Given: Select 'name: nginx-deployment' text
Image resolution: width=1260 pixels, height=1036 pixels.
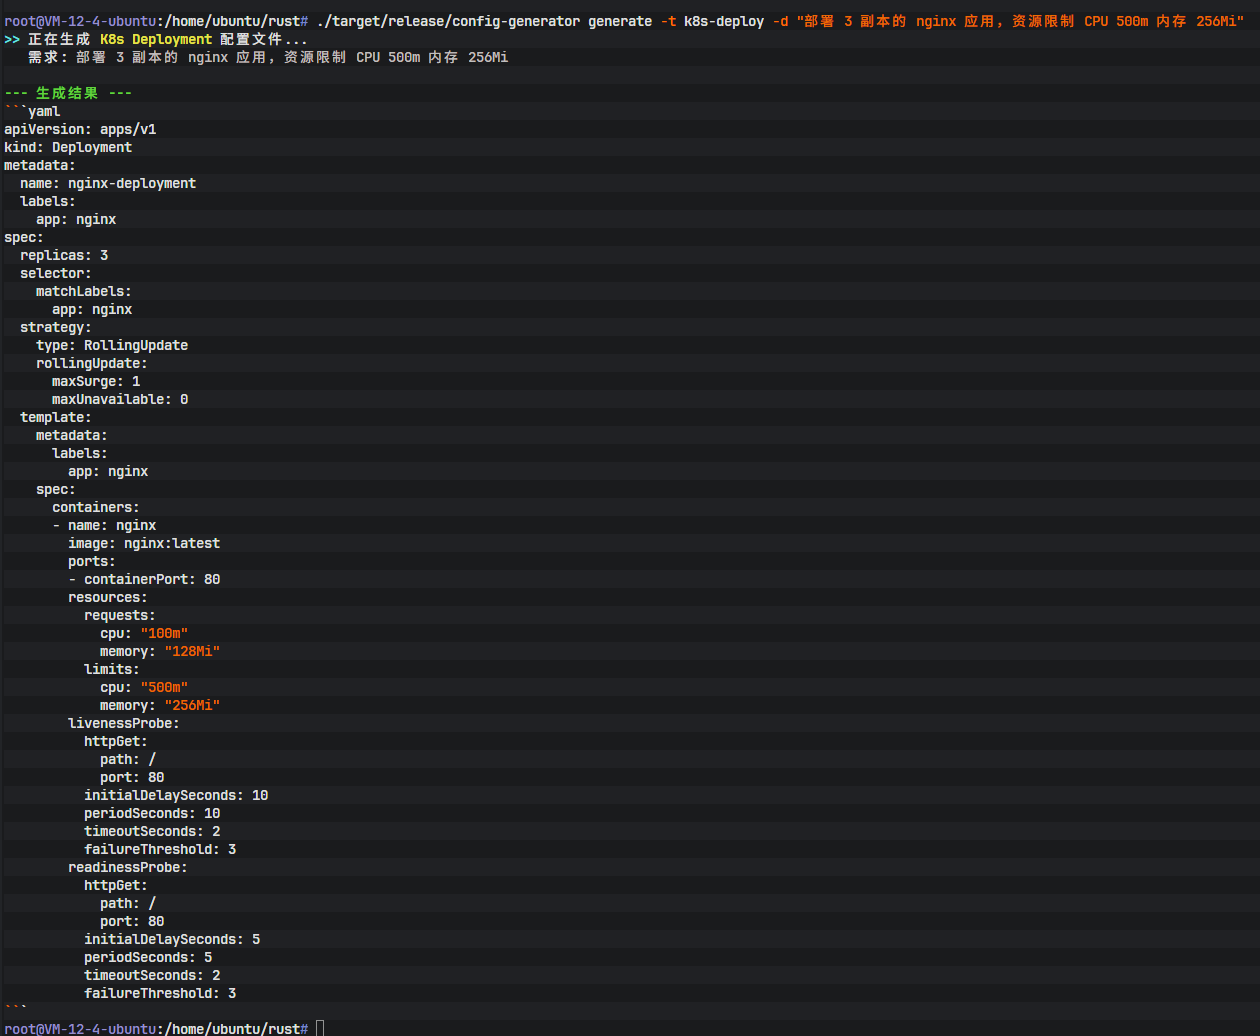Looking at the screenshot, I should [108, 183].
